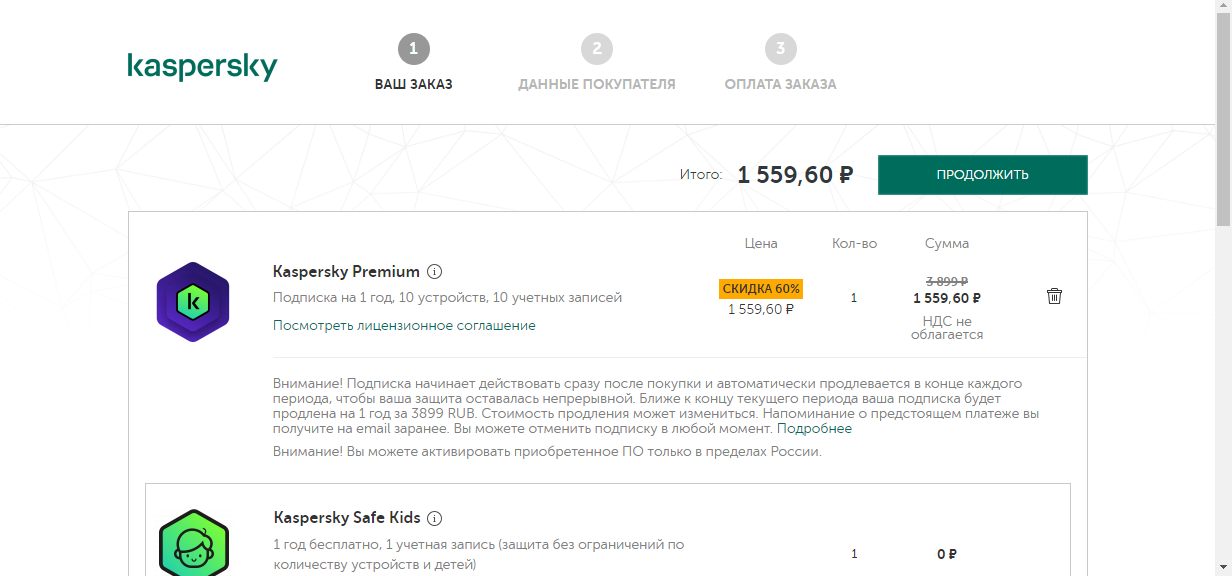The image size is (1232, 576).
Task: Go to the ВАШ ЗАКАЗ step
Action: [414, 85]
